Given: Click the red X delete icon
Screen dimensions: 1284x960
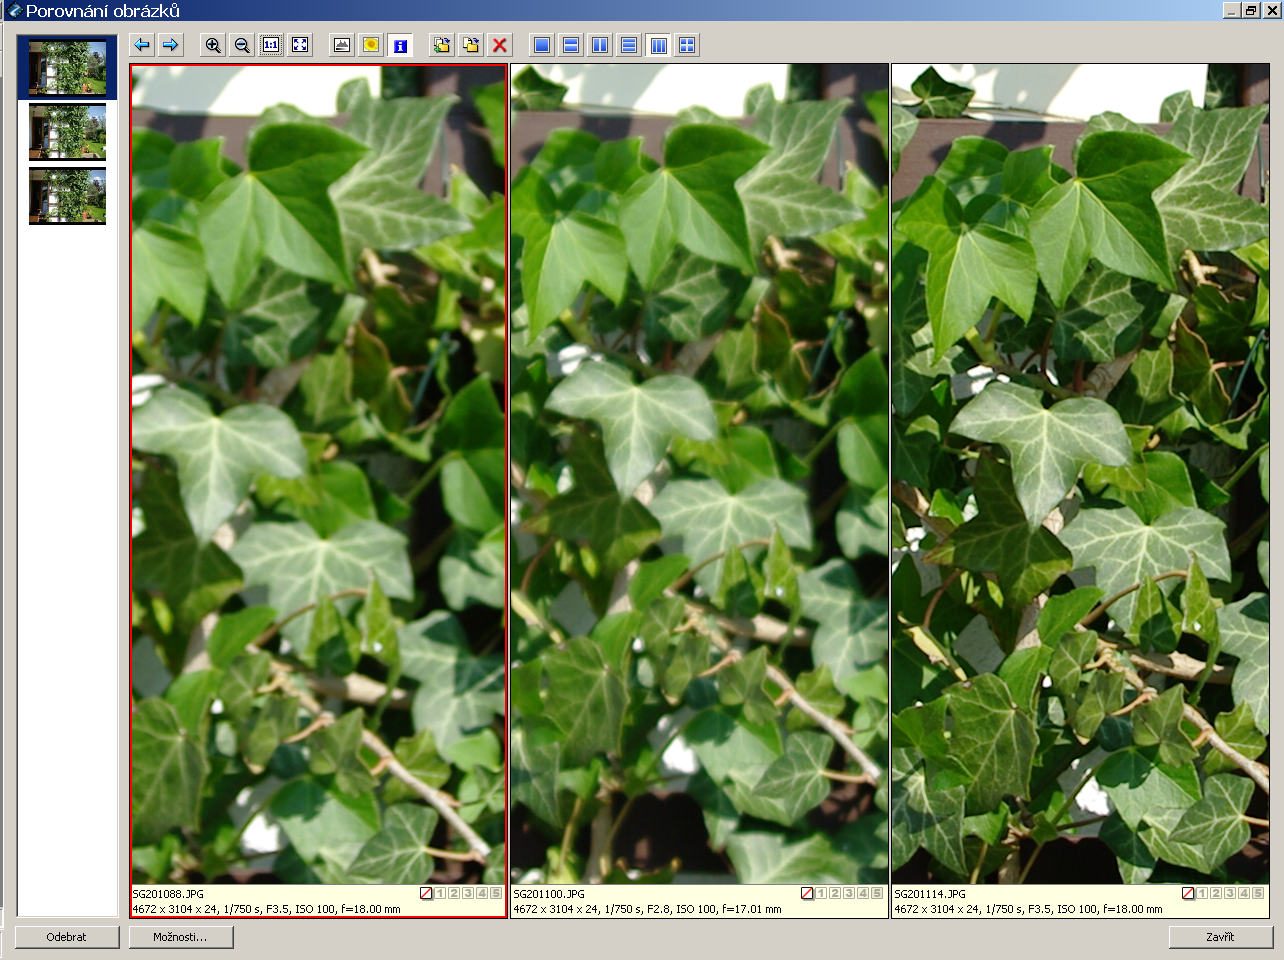Looking at the screenshot, I should [500, 45].
